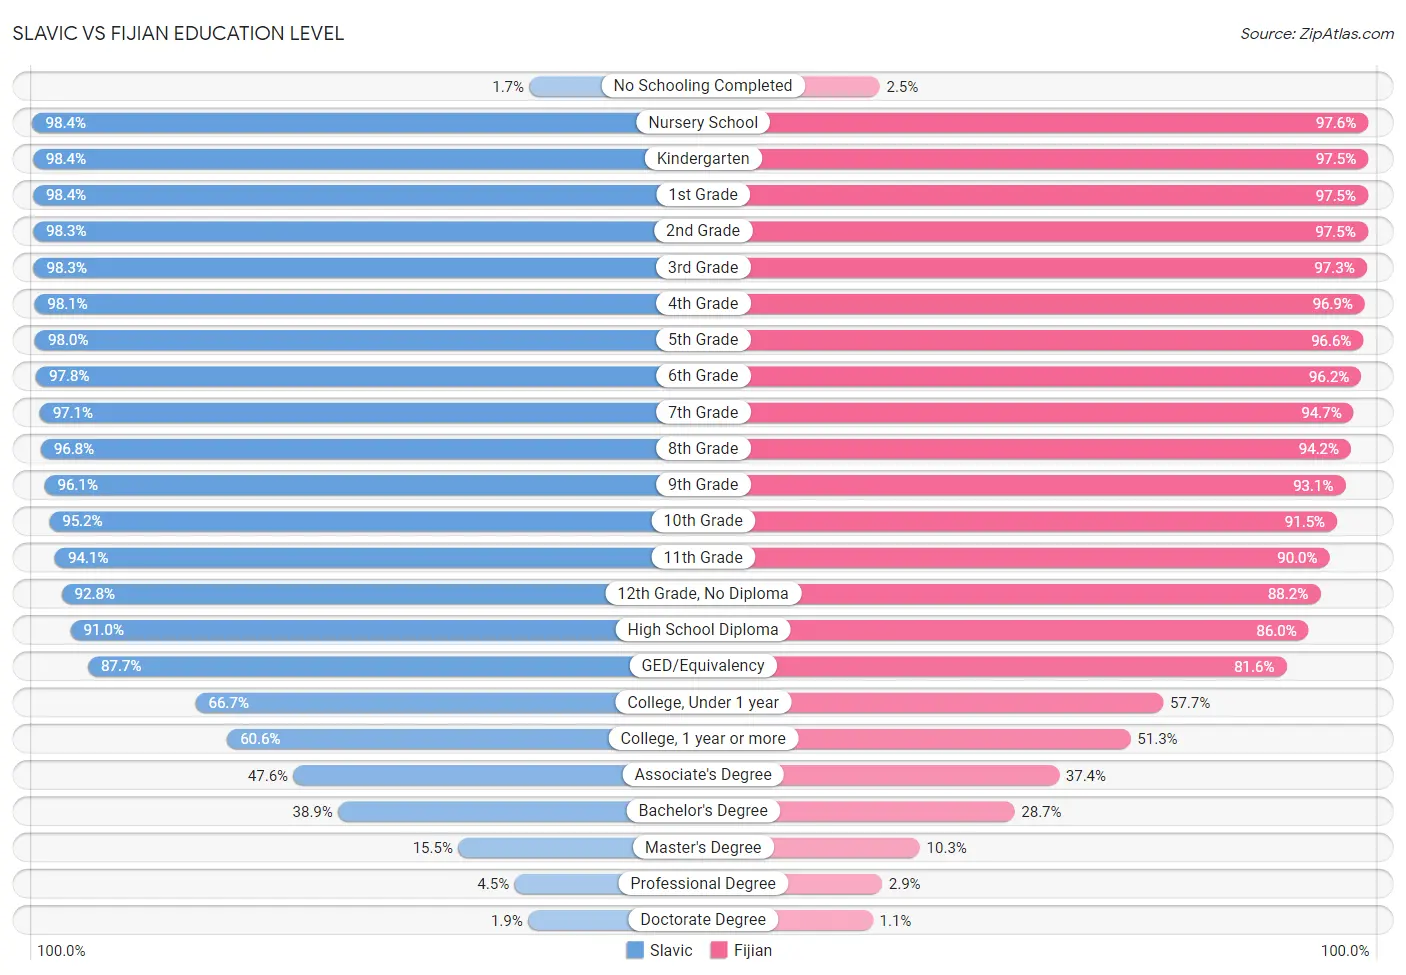Open the Source: ZipAtlas.com link
The image size is (1406, 975).
(1317, 34)
